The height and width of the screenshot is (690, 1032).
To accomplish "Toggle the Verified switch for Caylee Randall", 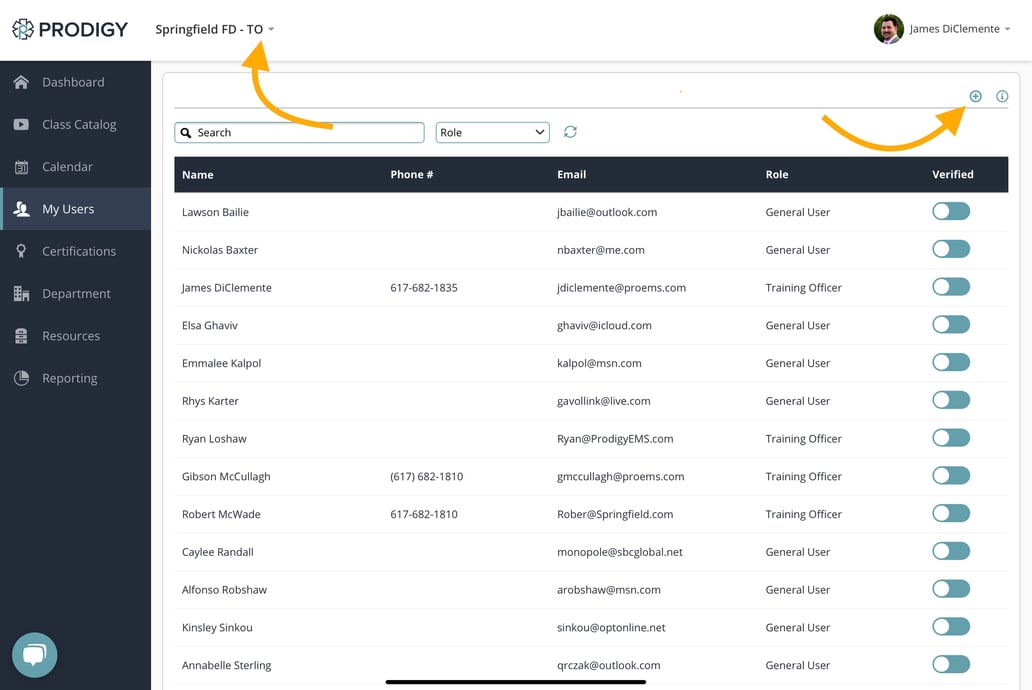I will tap(950, 550).
